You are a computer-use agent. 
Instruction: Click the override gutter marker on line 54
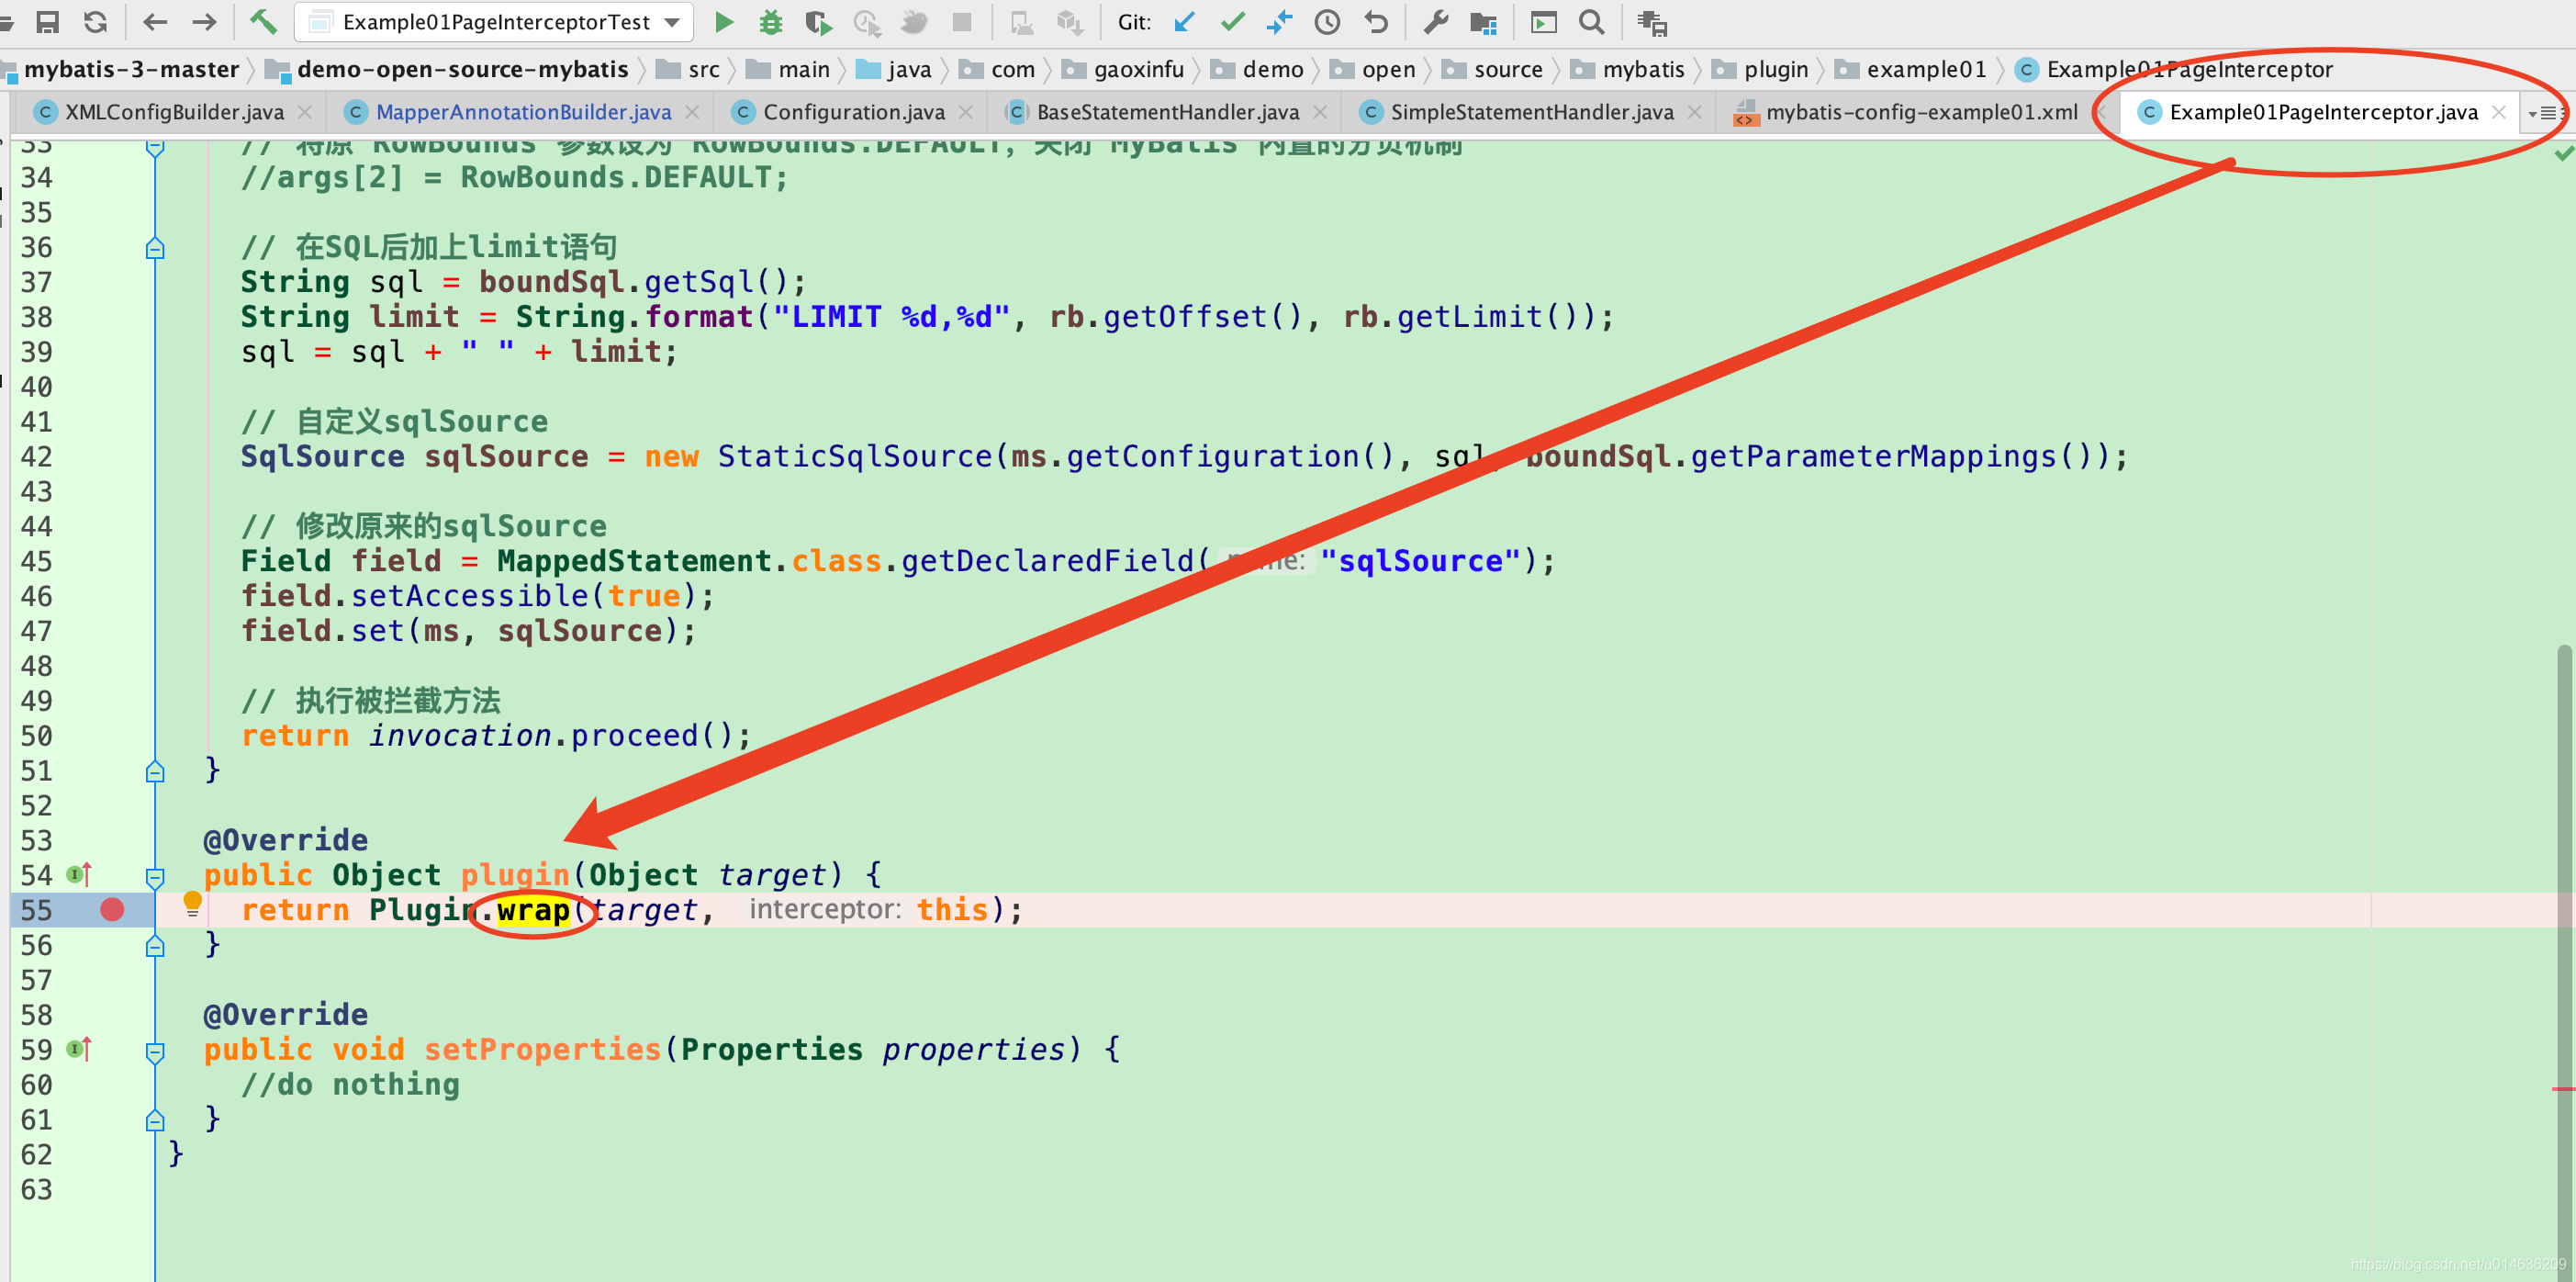pos(80,874)
